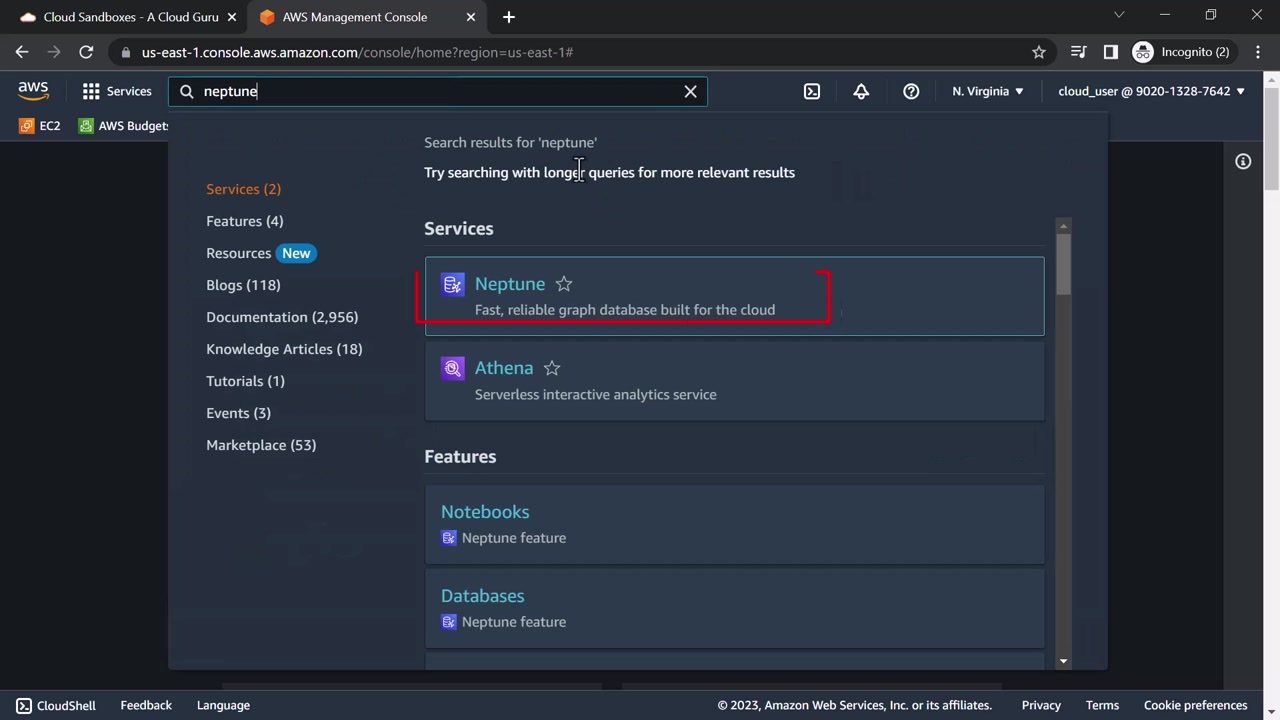Filter results by Marketplace (53)
Image resolution: width=1280 pixels, height=720 pixels.
[261, 445]
